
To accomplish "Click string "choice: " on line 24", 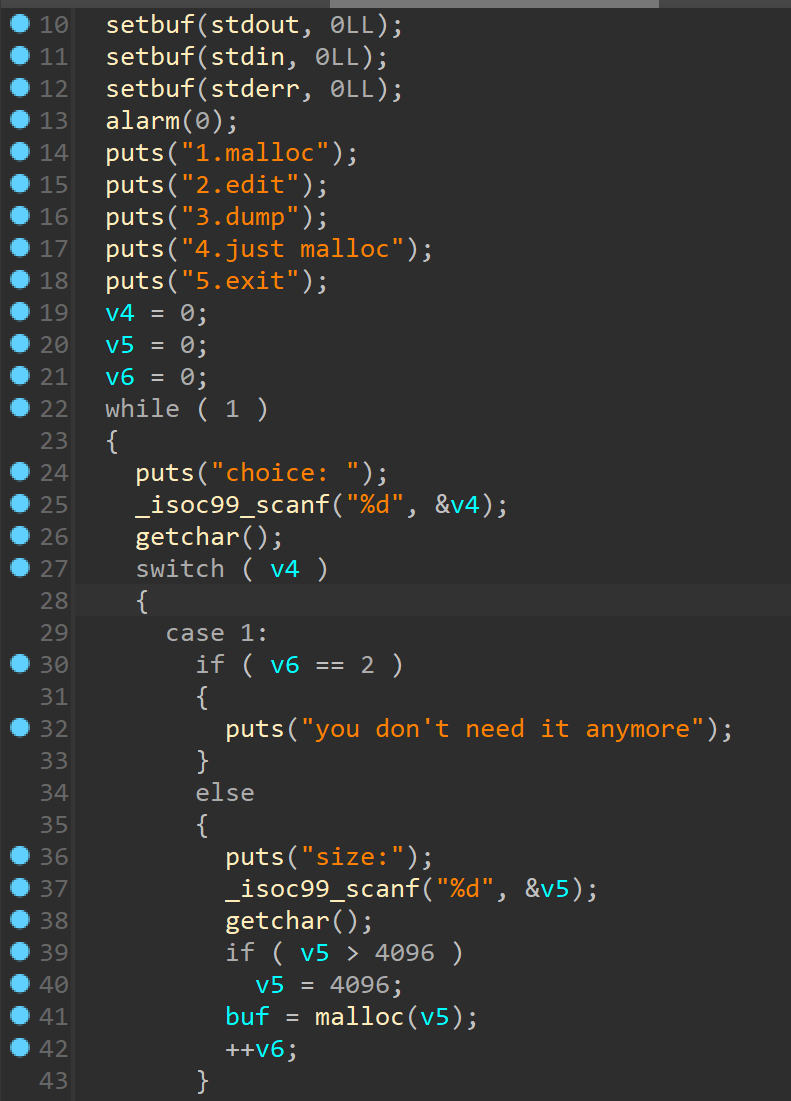I will tap(285, 473).
